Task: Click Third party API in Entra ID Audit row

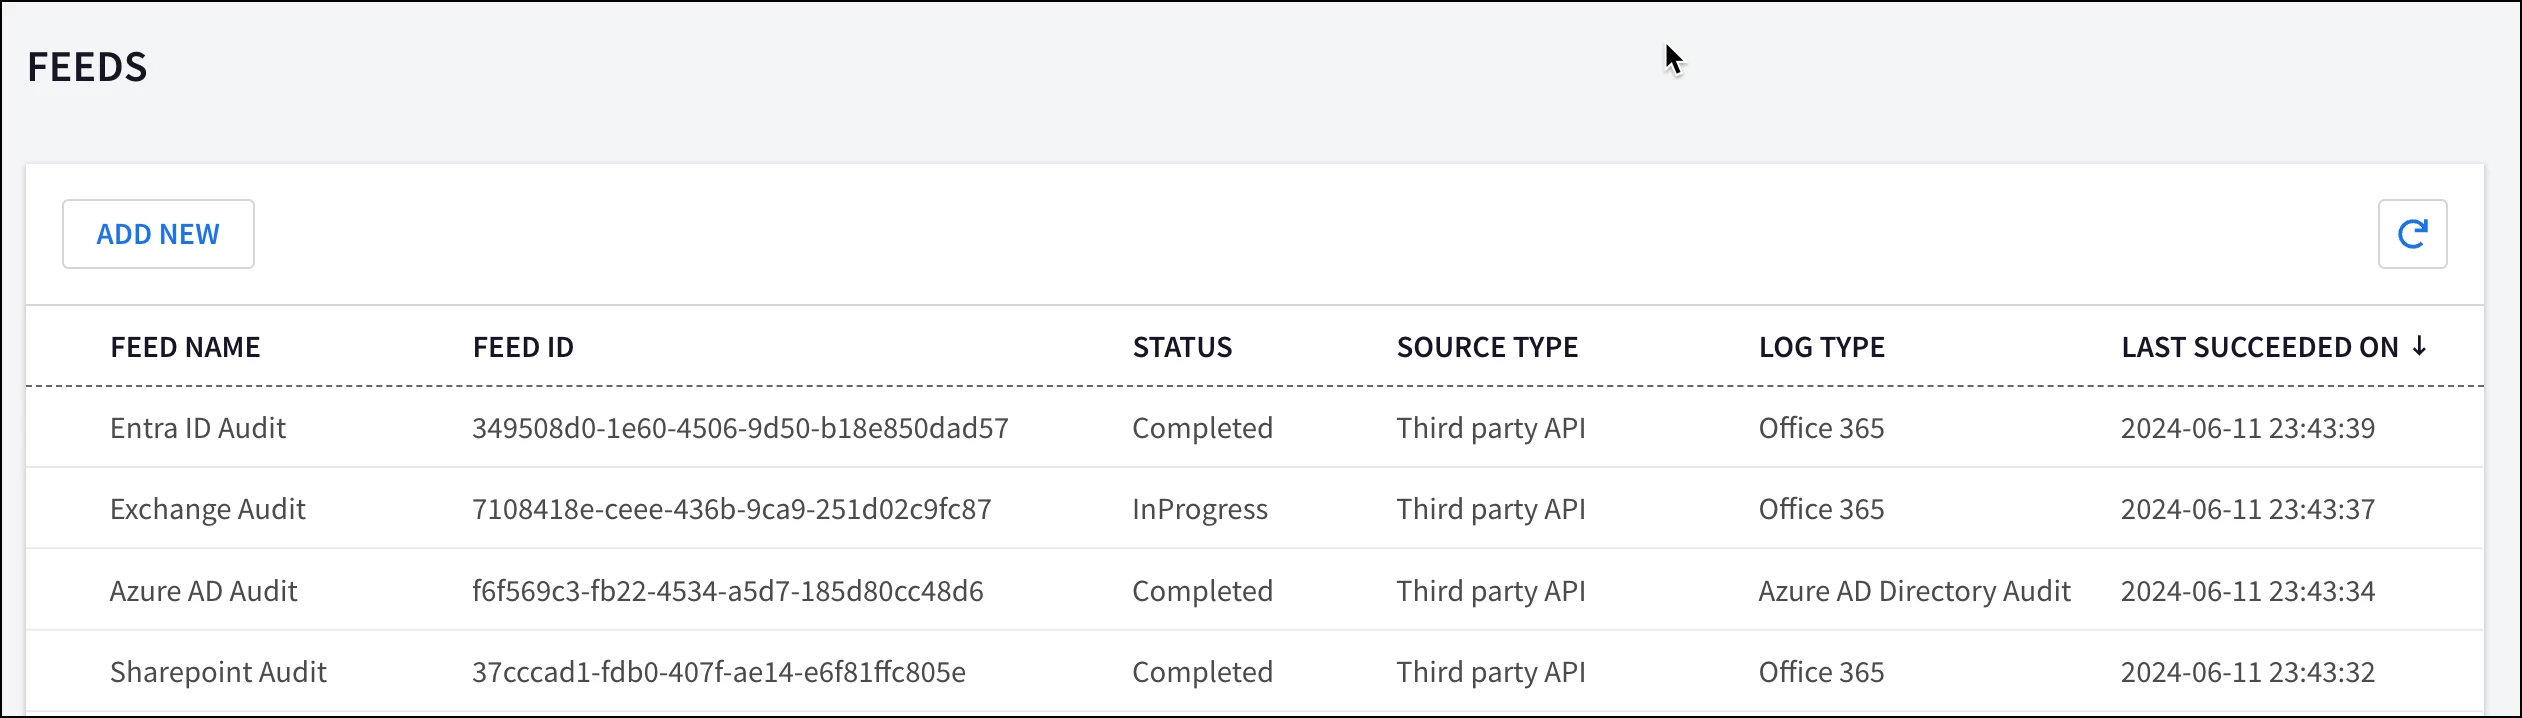Action: point(1491,428)
